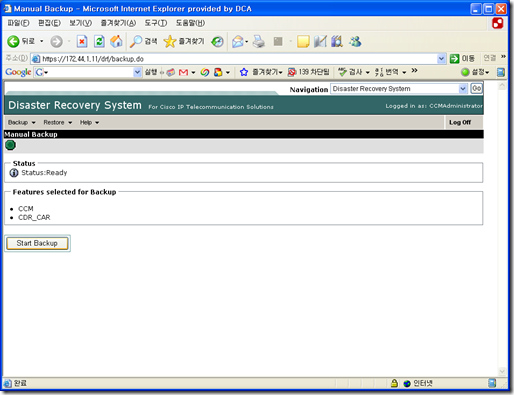Image resolution: width=514 pixels, height=395 pixels.
Task: Click the Stop page loading icon
Action: 82,42
